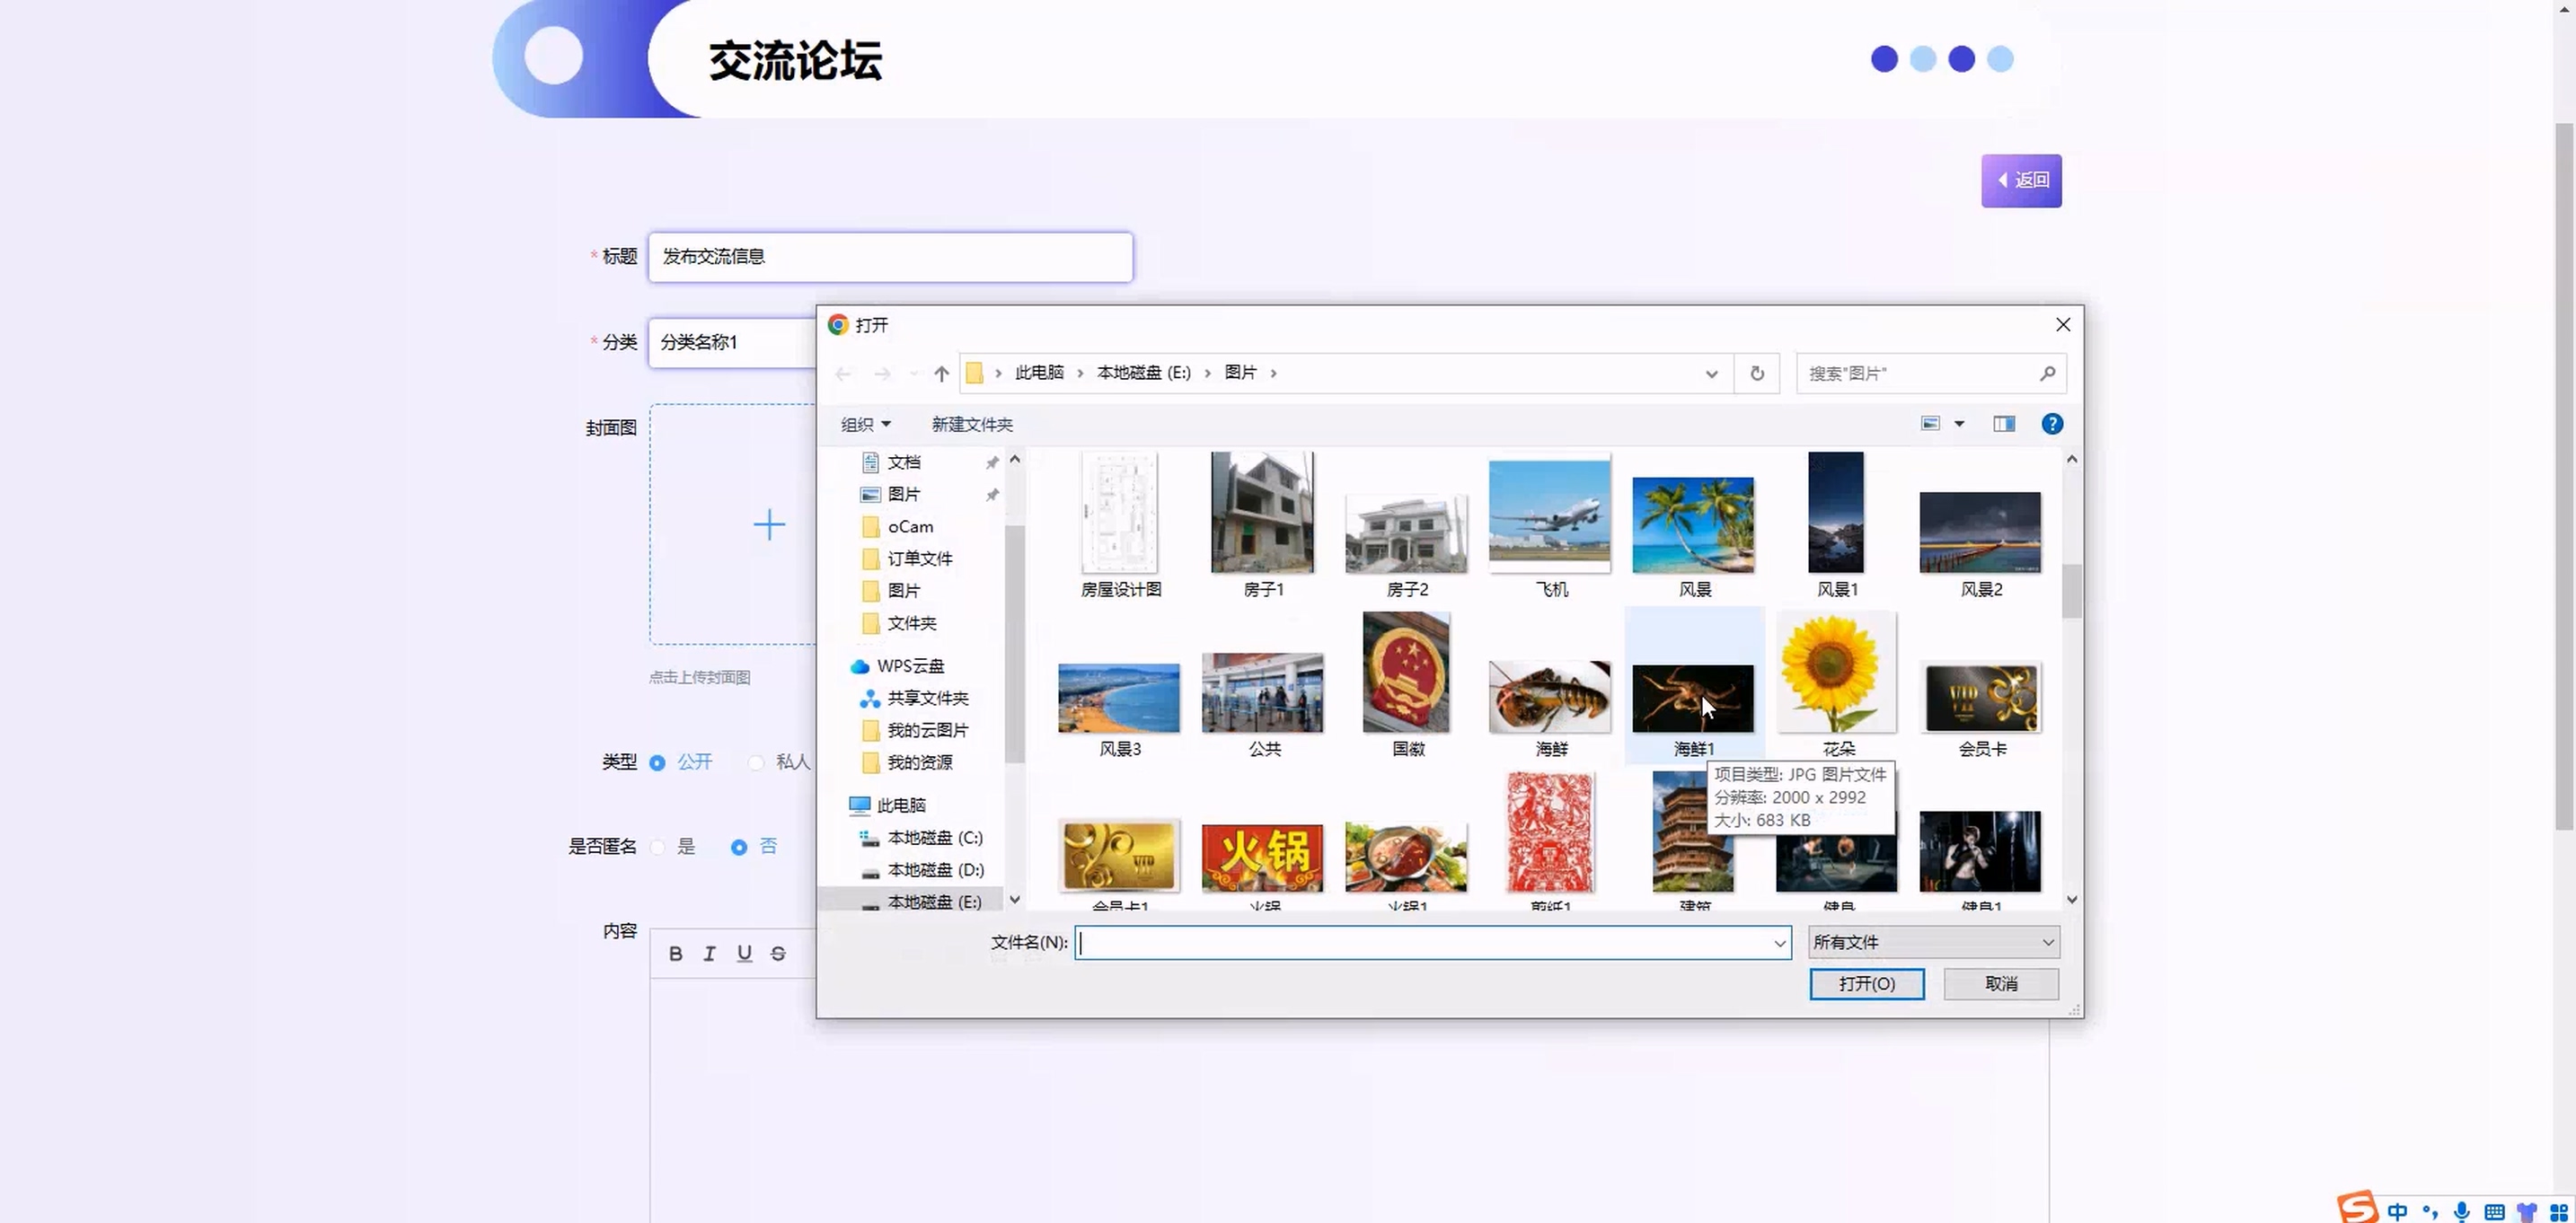This screenshot has height=1223, width=2576.
Task: Go up one folder level
Action: [x=941, y=373]
